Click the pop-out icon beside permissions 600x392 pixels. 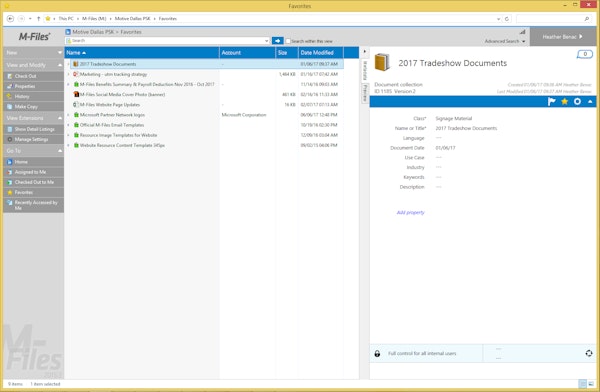click(589, 353)
